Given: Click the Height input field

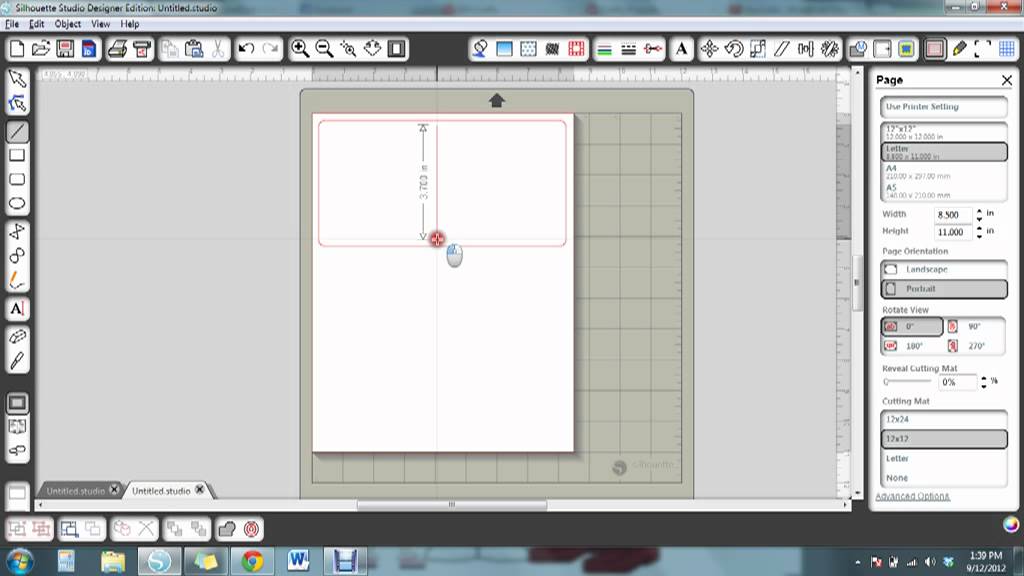Looking at the screenshot, I should tap(953, 232).
